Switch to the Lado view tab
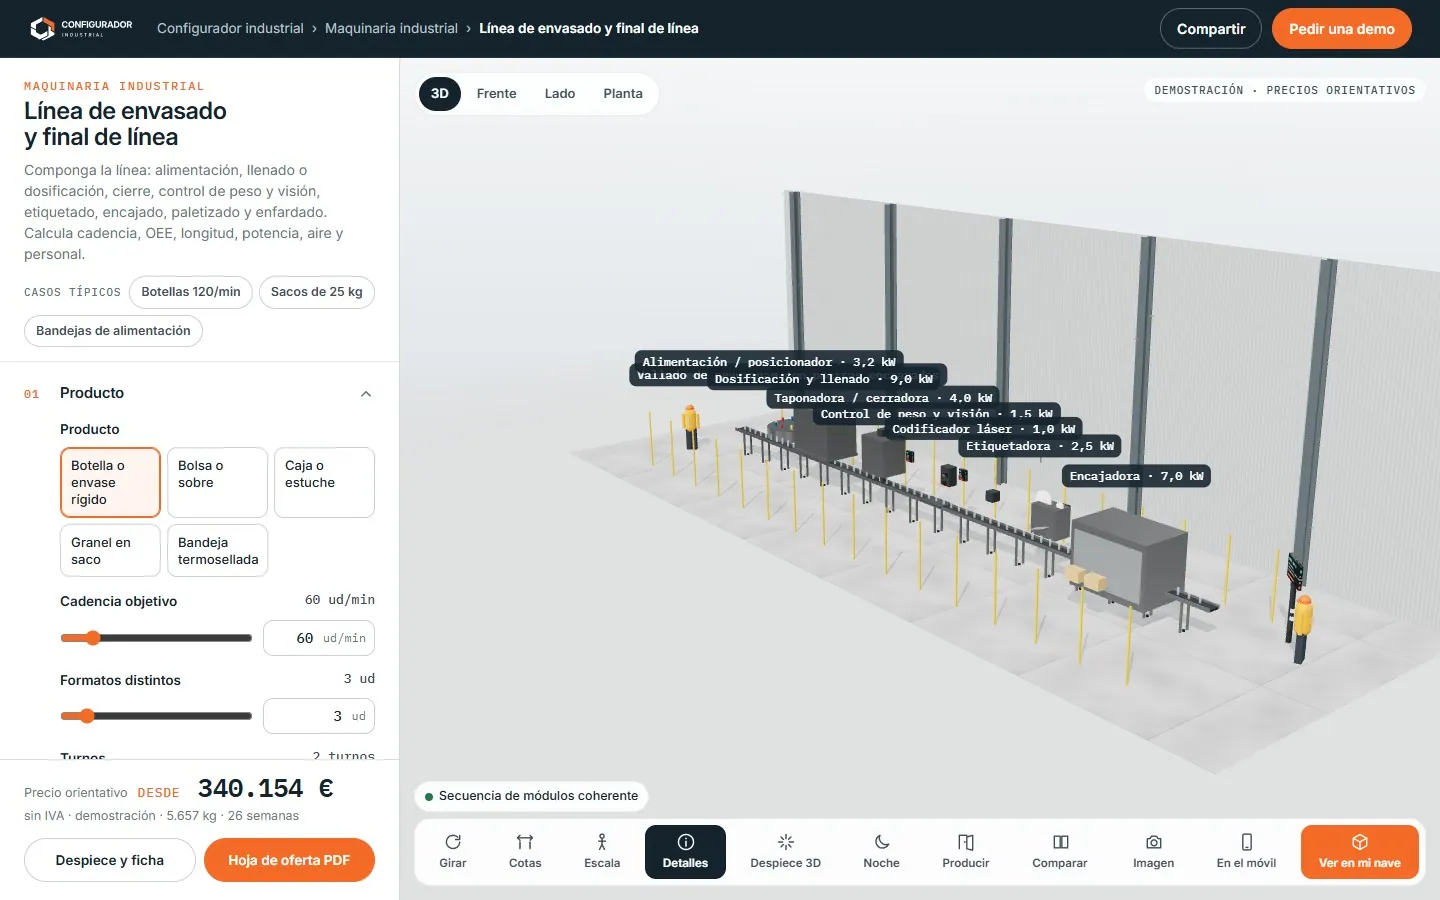The image size is (1440, 900). tap(560, 94)
